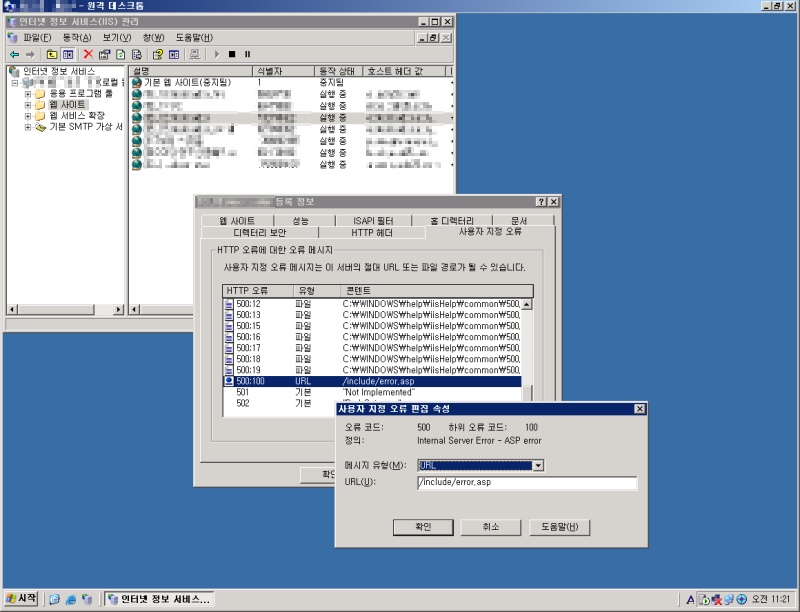This screenshot has height=612, width=800.
Task: Select the 501 'Not Implemented' row
Action: [372, 392]
